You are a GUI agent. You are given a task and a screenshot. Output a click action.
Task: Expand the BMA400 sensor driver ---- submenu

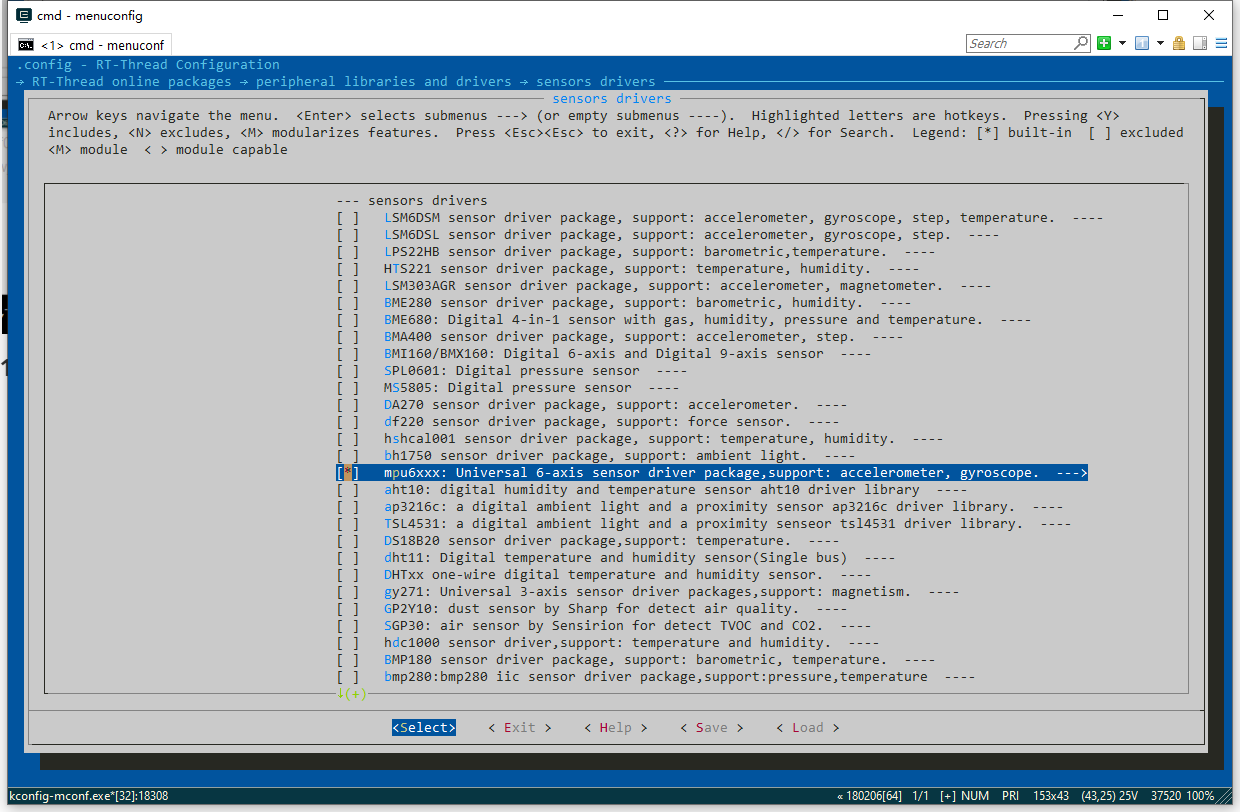click(888, 337)
